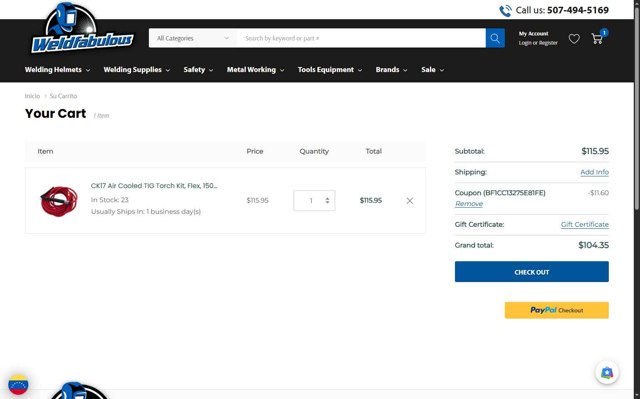Adjust the quantity stepper arrows
The height and width of the screenshot is (399, 640).
(x=327, y=200)
